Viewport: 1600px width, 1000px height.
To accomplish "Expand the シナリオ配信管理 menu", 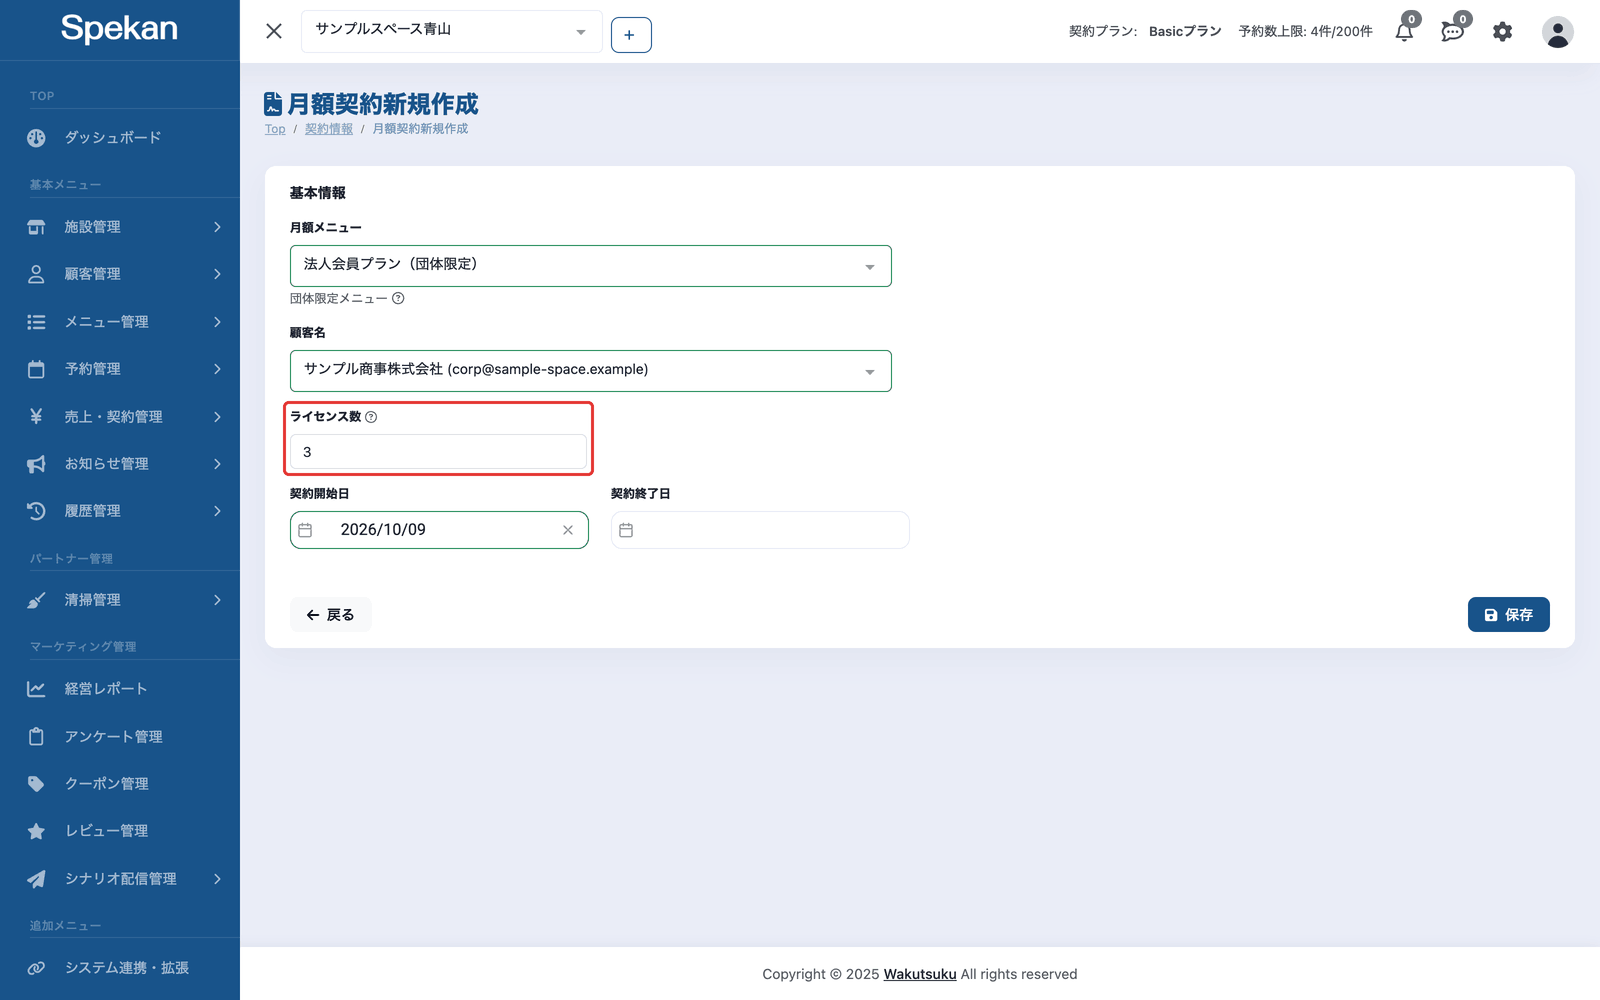I will coord(120,879).
